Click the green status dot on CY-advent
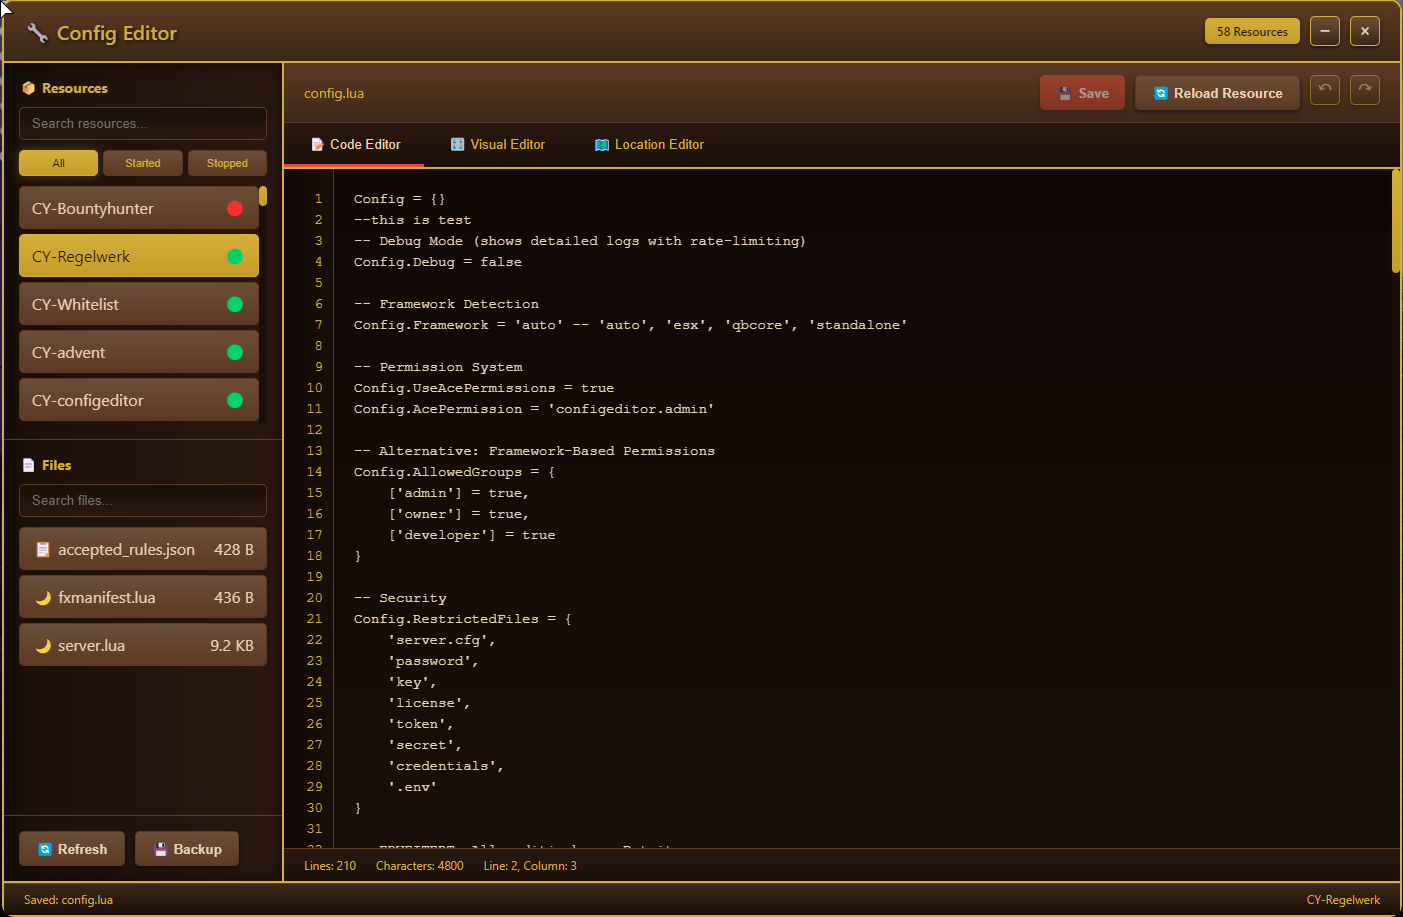1403x917 pixels. coord(235,352)
